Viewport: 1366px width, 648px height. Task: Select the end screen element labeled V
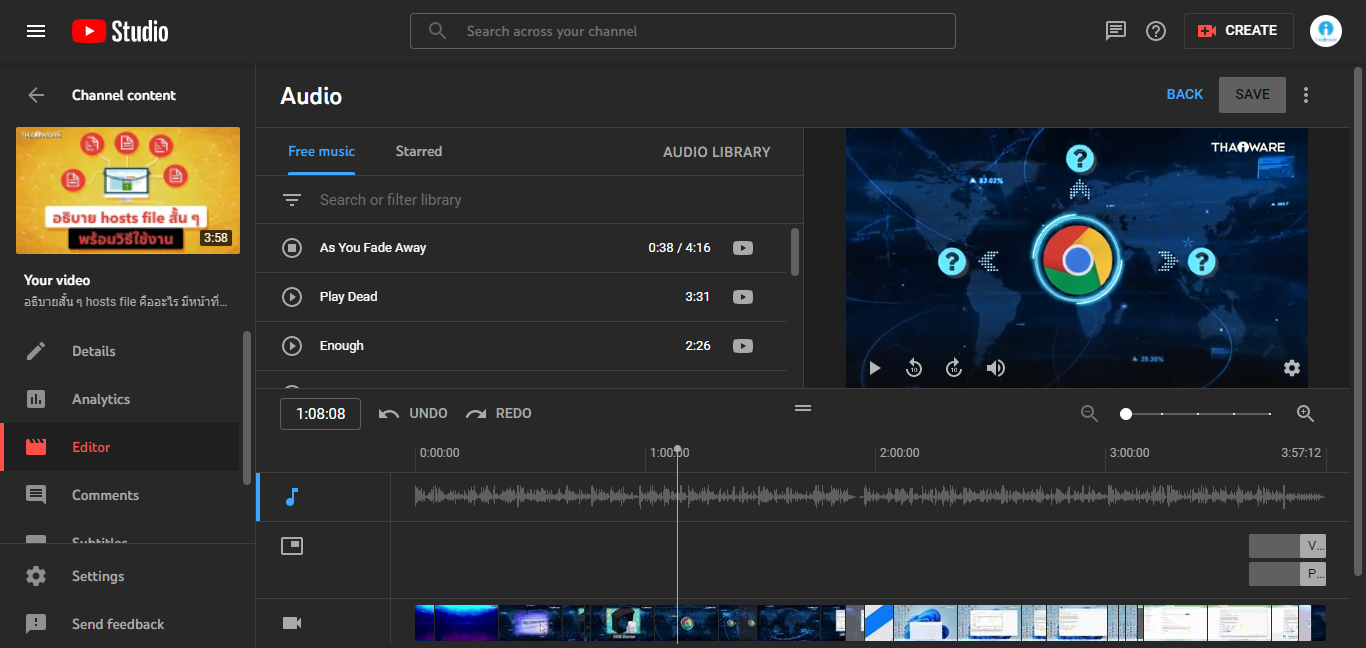[x=1288, y=546]
